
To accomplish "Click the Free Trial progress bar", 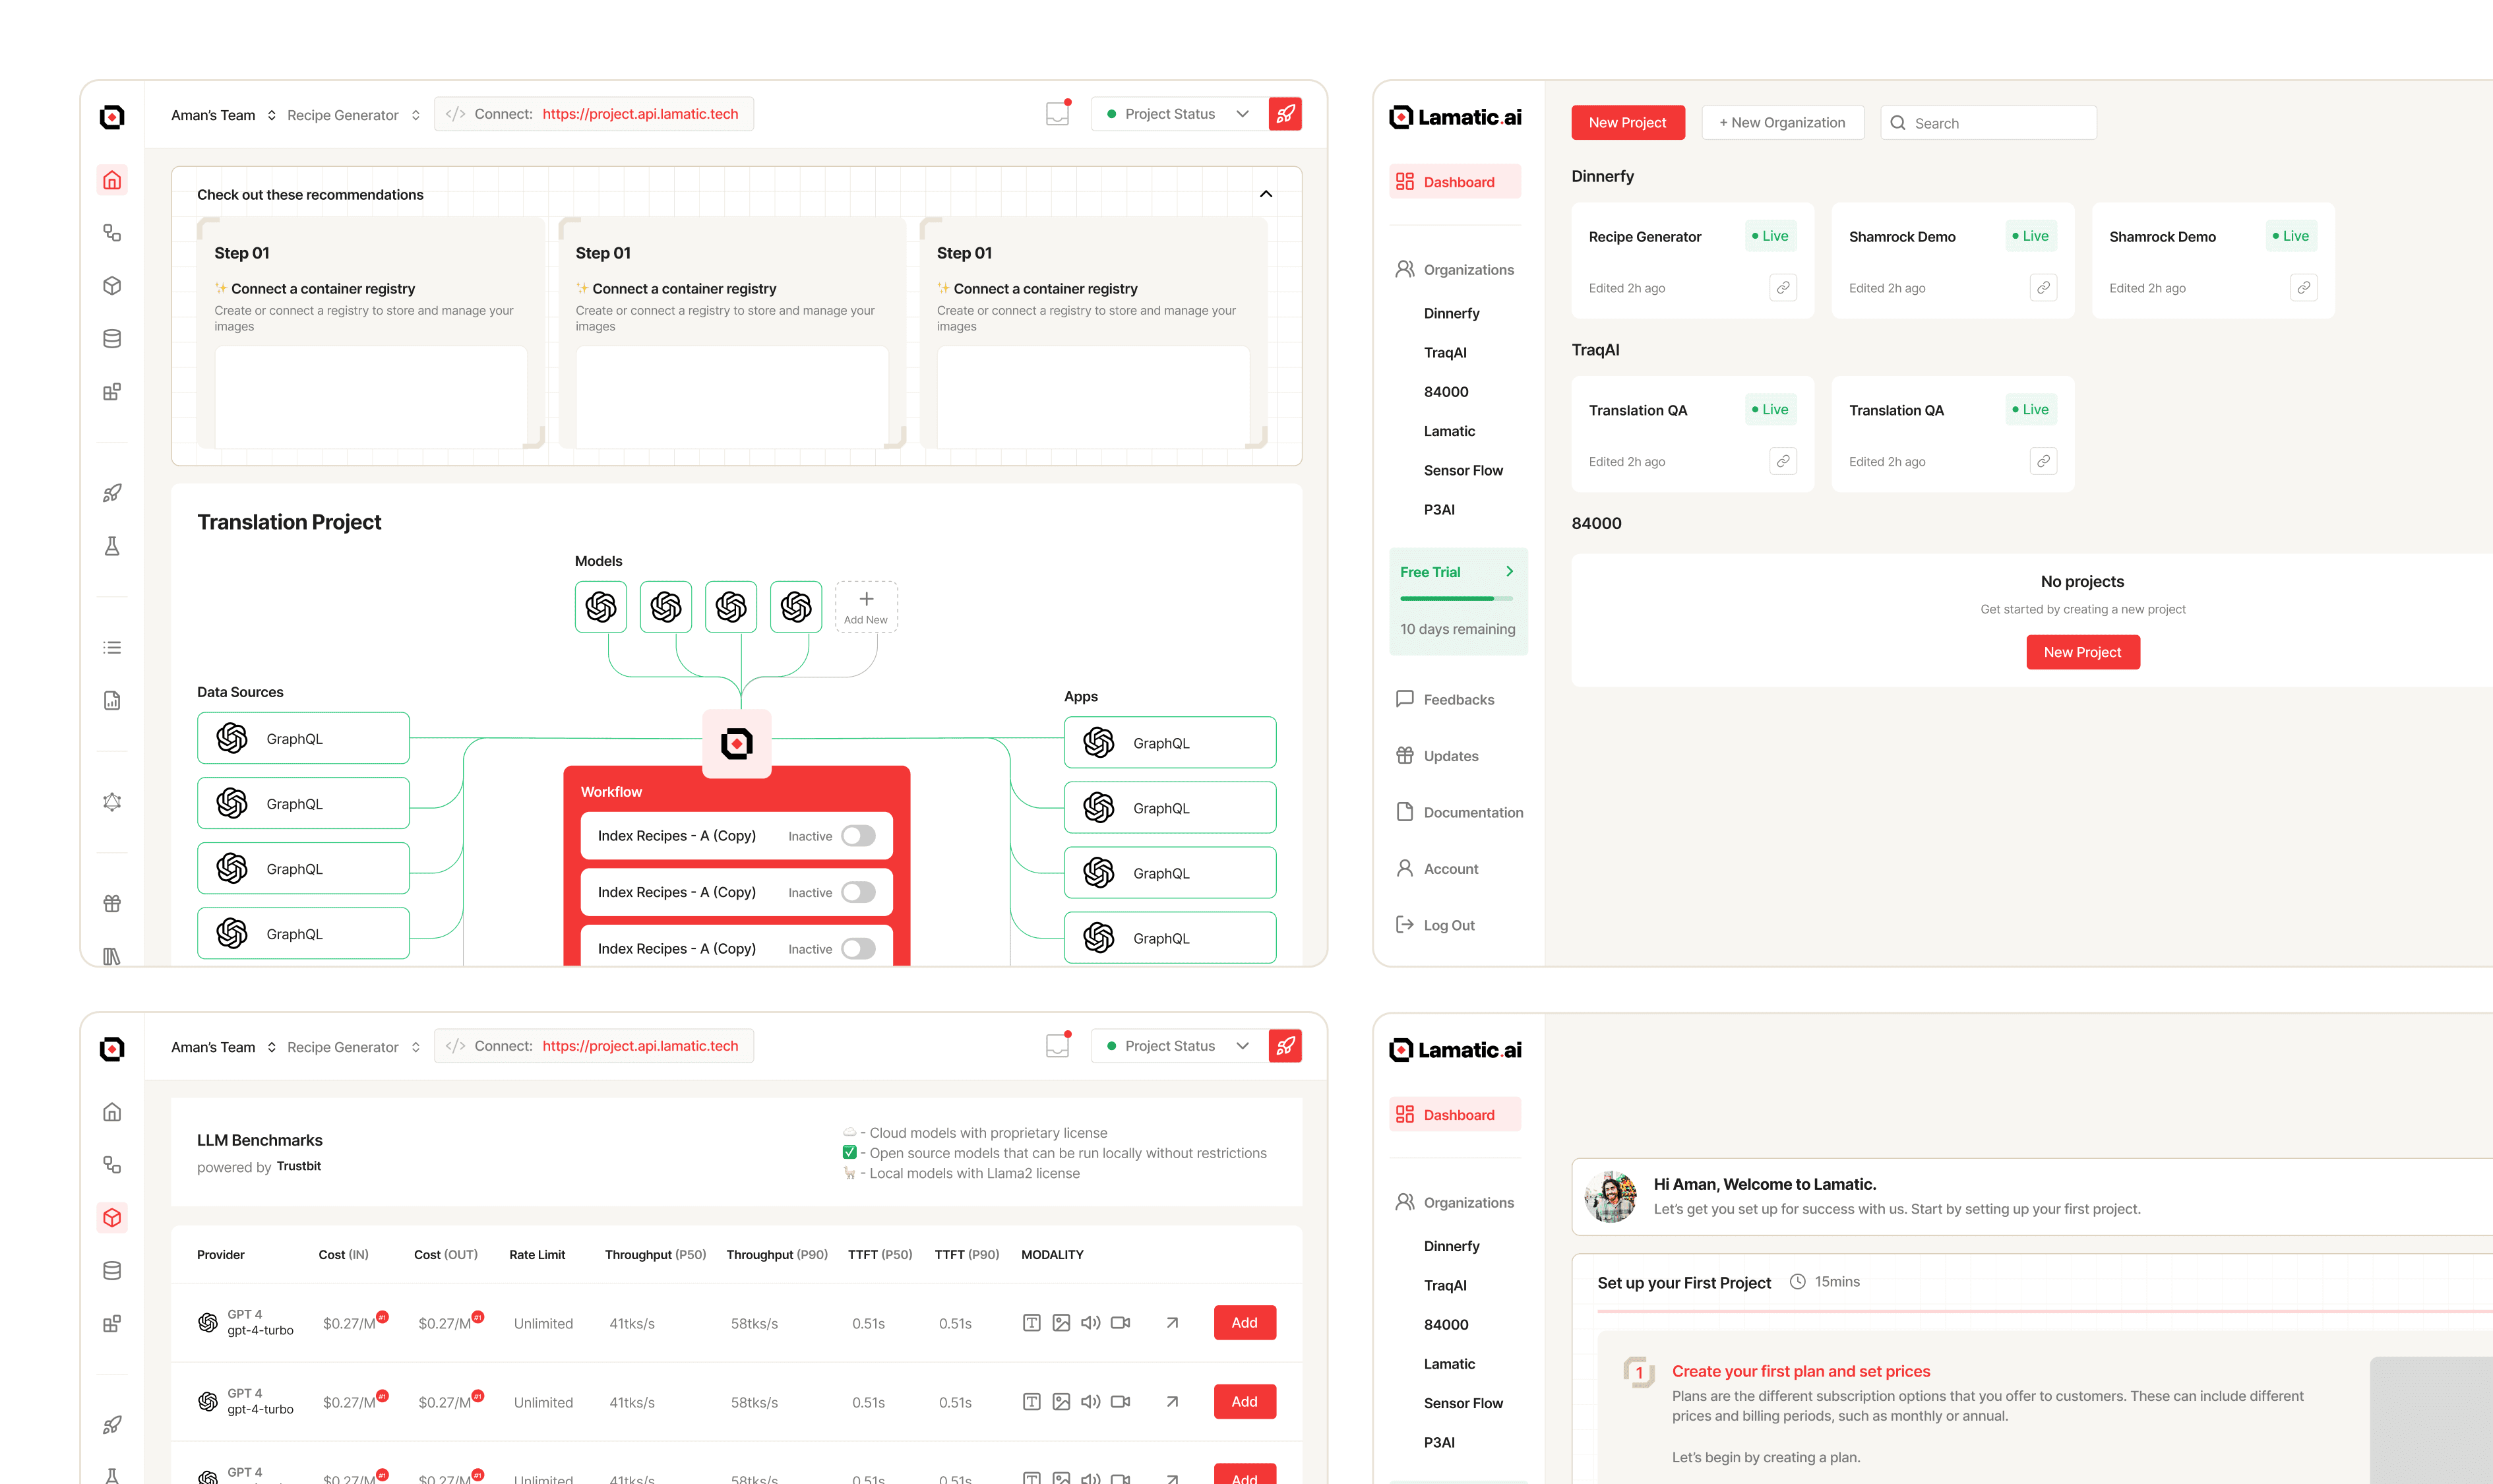I will [x=1456, y=599].
